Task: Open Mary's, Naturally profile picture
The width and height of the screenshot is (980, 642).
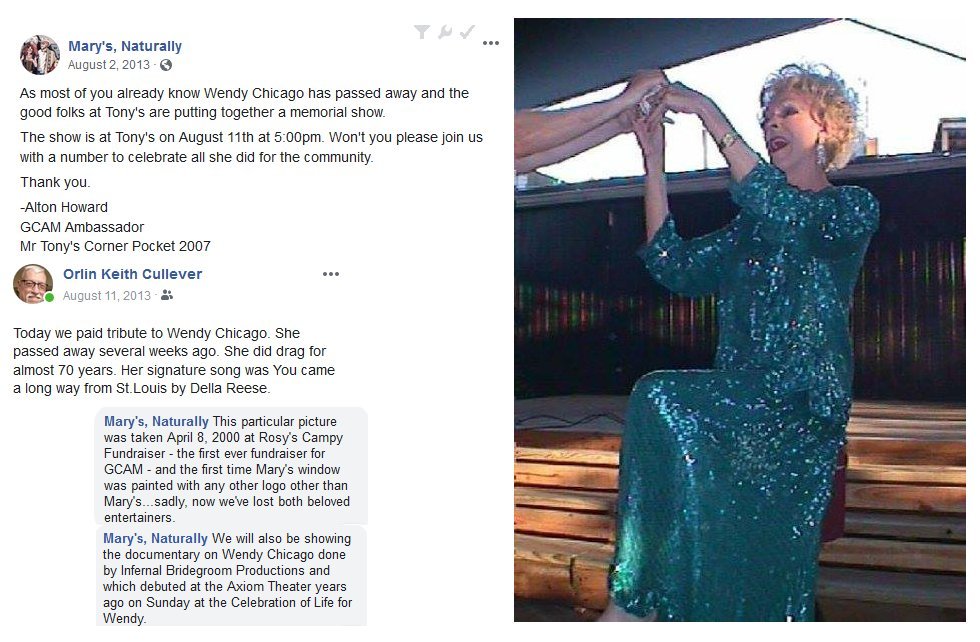Action: pos(40,55)
